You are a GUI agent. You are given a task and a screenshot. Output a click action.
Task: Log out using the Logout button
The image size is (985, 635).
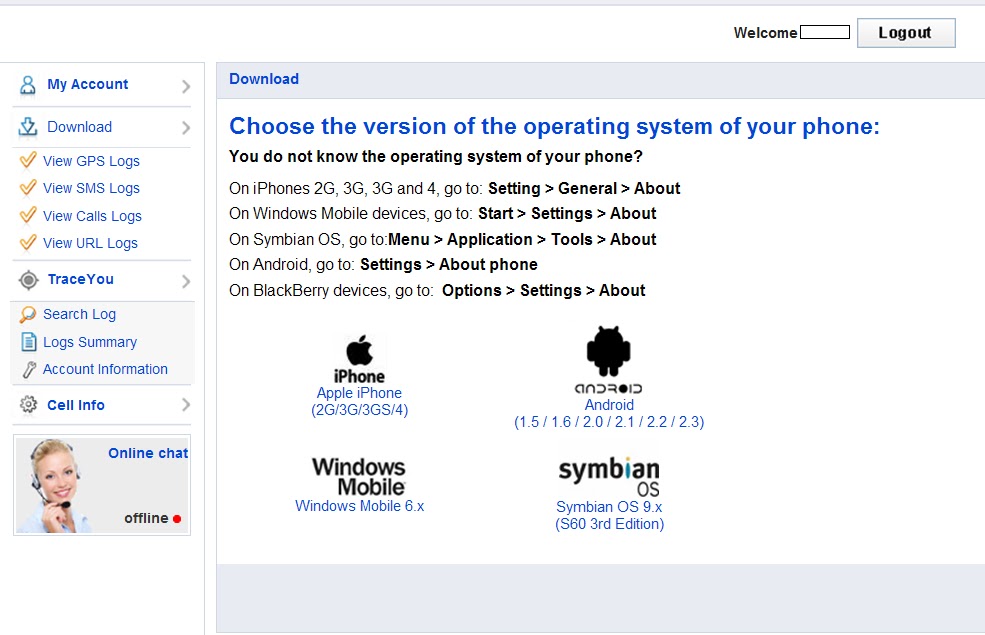(906, 33)
